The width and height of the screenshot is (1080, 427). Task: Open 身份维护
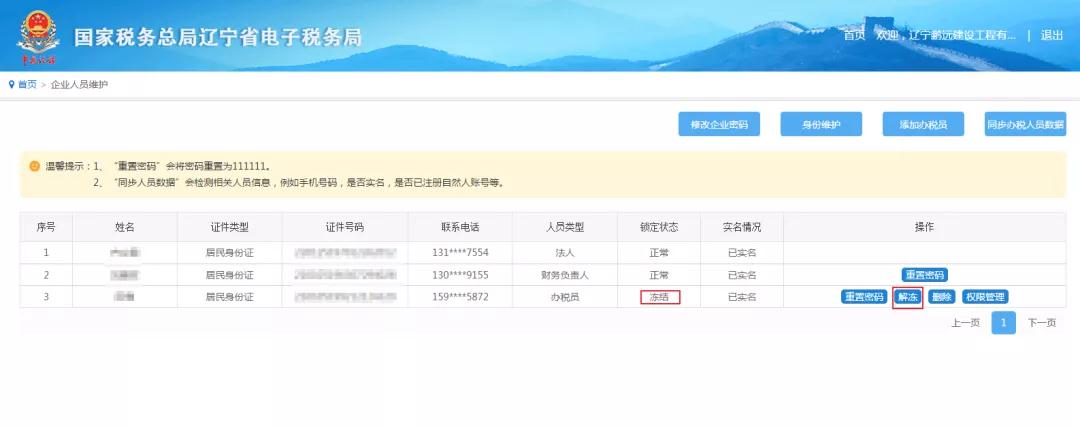tap(821, 125)
